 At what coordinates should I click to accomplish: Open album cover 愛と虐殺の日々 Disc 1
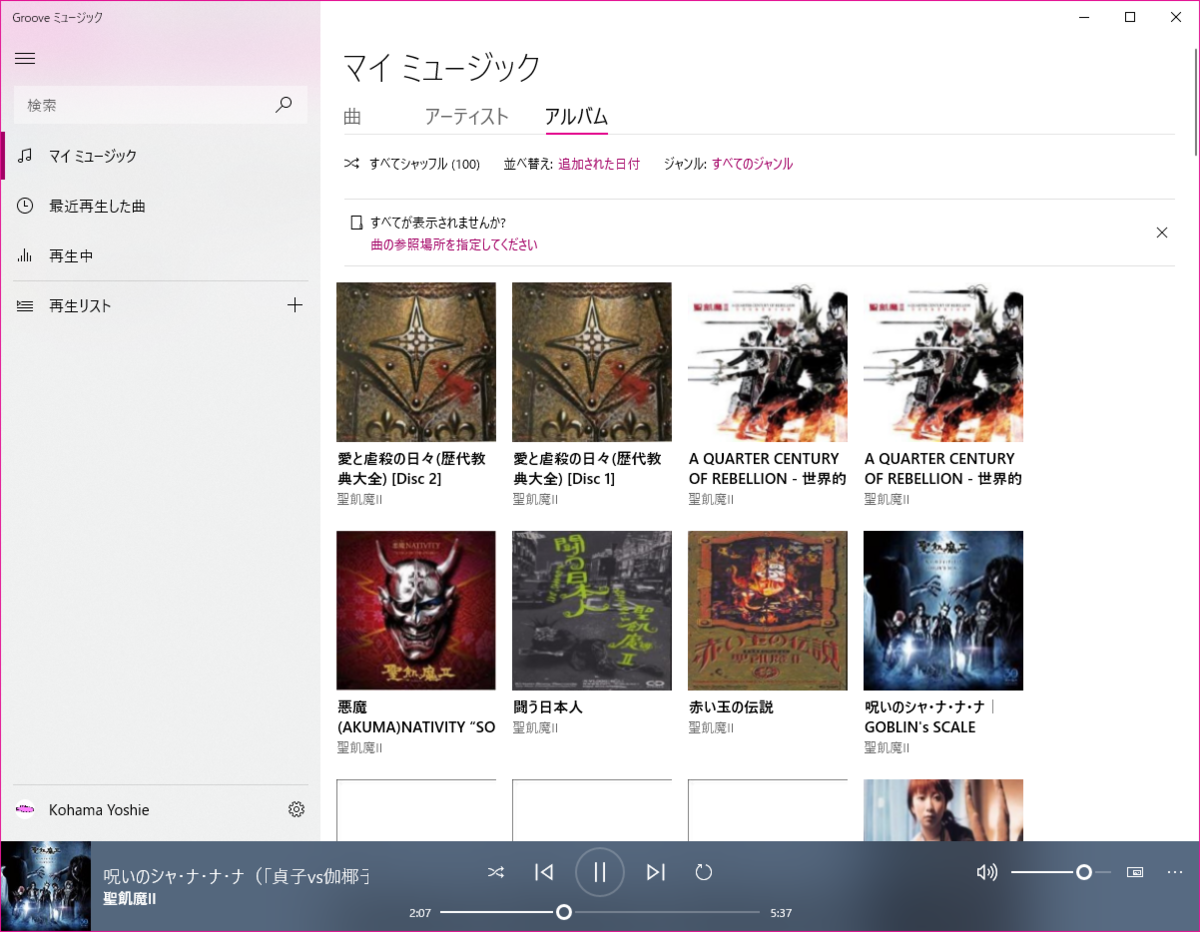coord(592,362)
